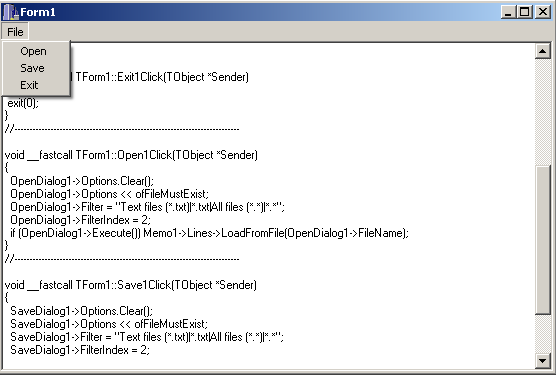556x375 pixels.
Task: Minimize the Form1 window
Action: (x=508, y=12)
